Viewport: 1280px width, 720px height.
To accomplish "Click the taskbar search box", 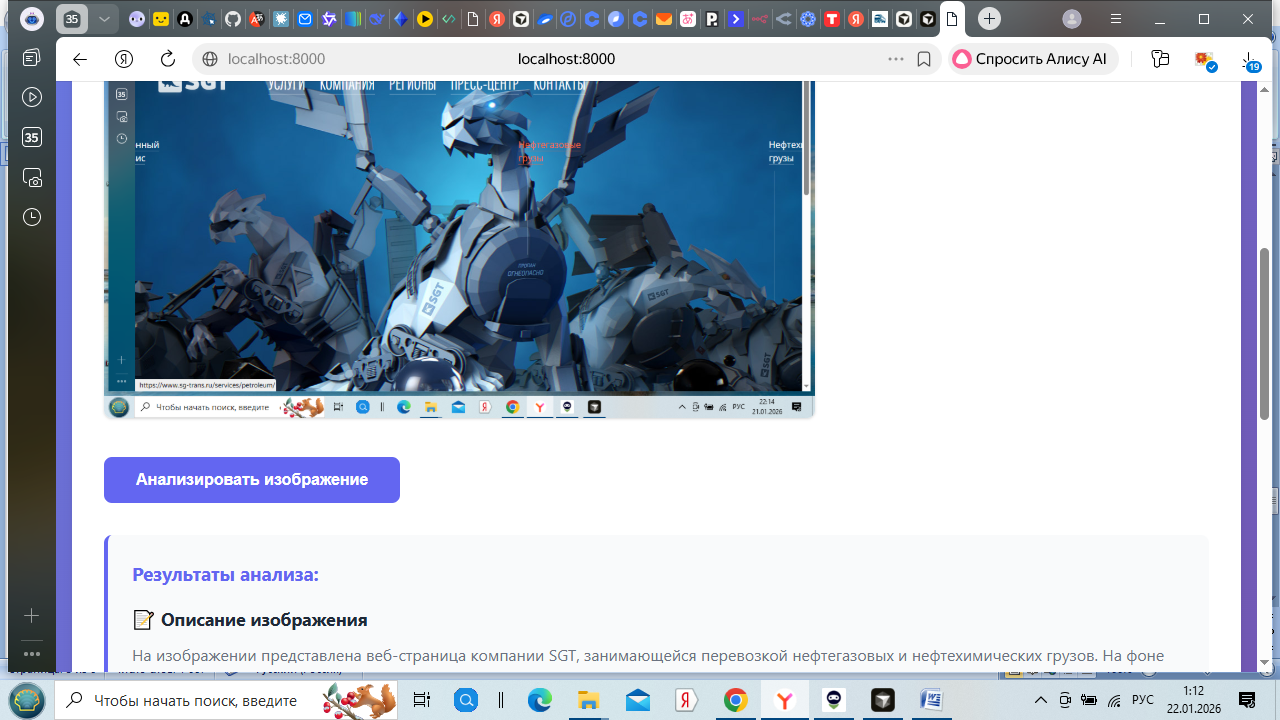I will pyautogui.click(x=226, y=700).
